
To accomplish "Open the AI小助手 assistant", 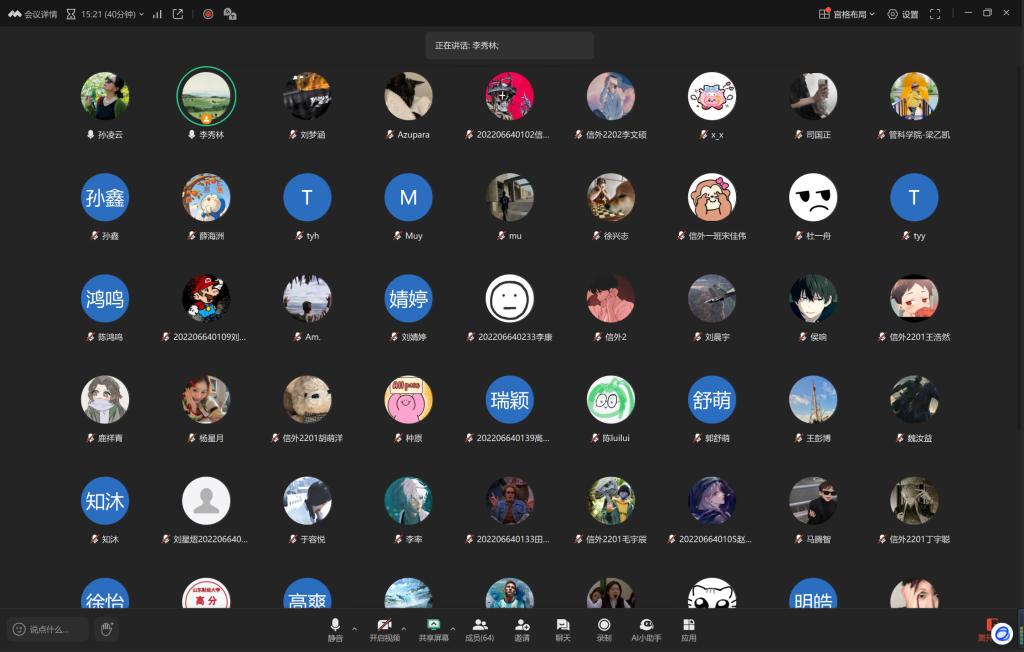I will point(646,629).
